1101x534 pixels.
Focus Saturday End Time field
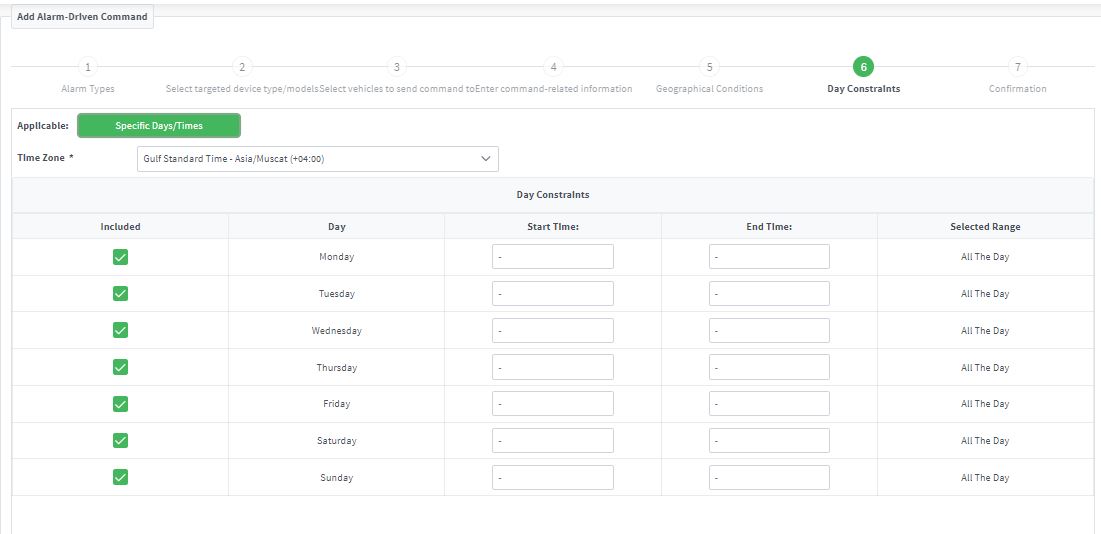click(x=769, y=441)
